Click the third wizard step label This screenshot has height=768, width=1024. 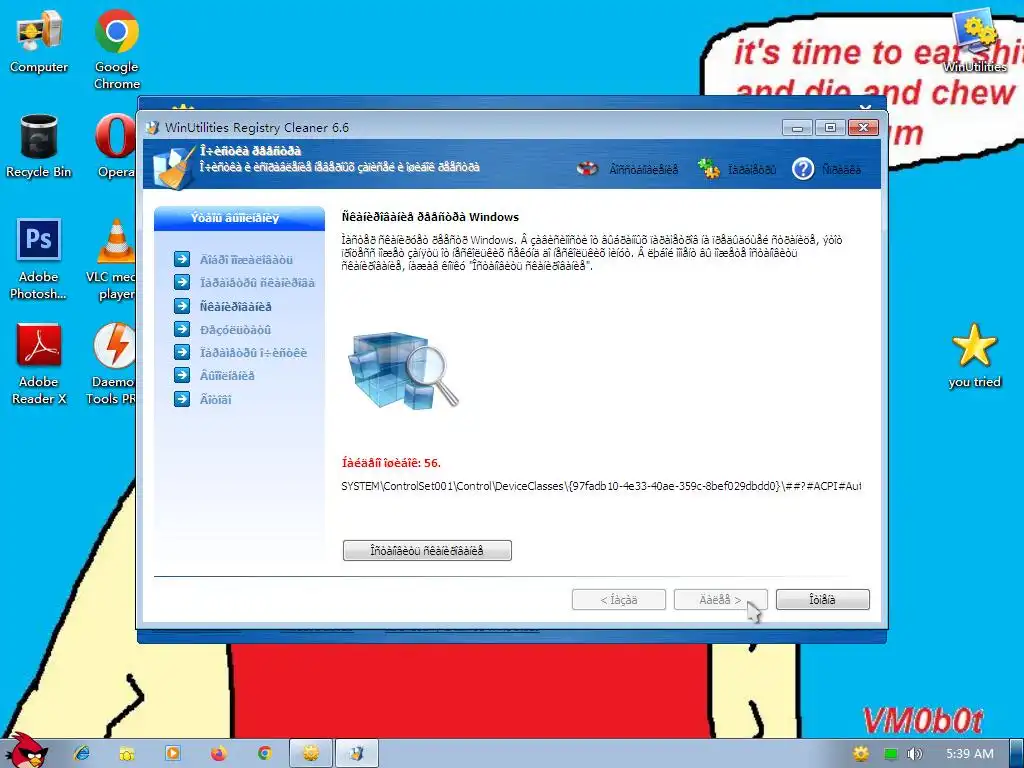[x=236, y=306]
